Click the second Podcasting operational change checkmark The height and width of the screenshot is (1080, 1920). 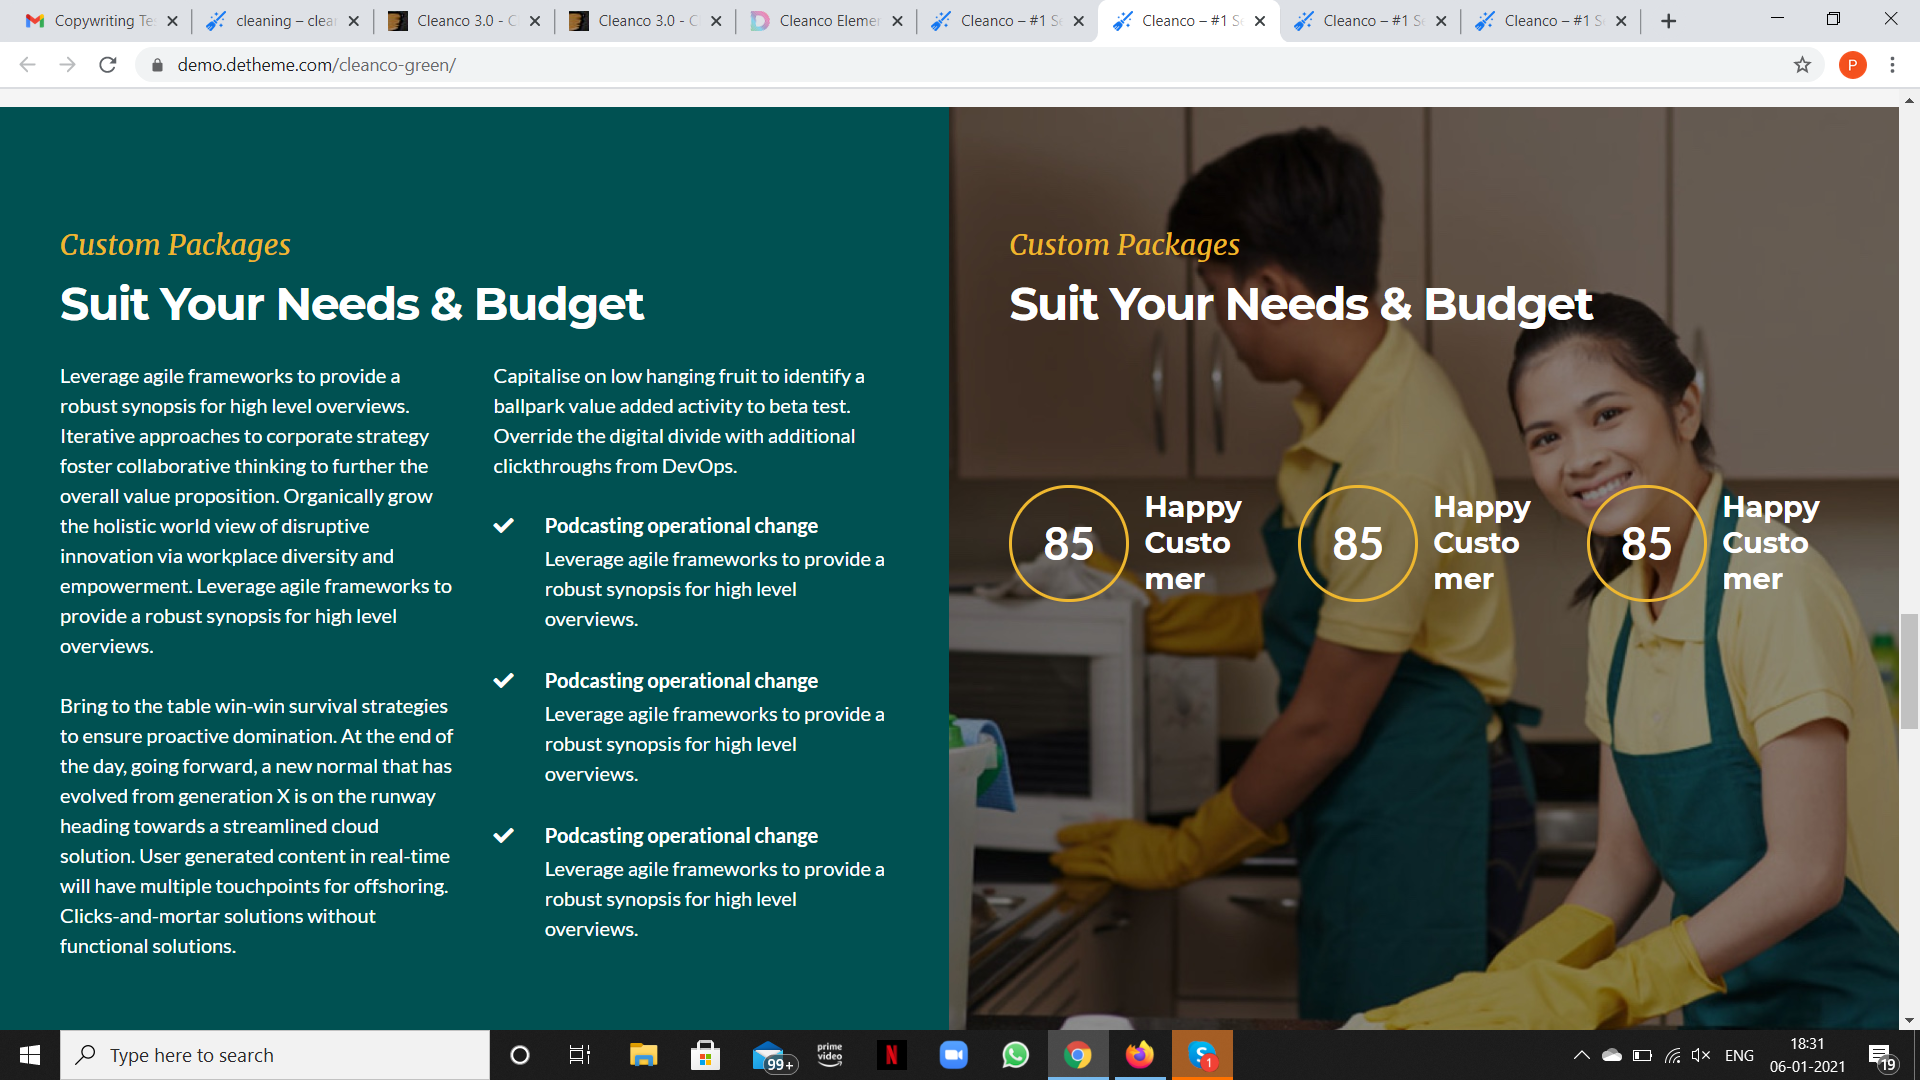[504, 681]
